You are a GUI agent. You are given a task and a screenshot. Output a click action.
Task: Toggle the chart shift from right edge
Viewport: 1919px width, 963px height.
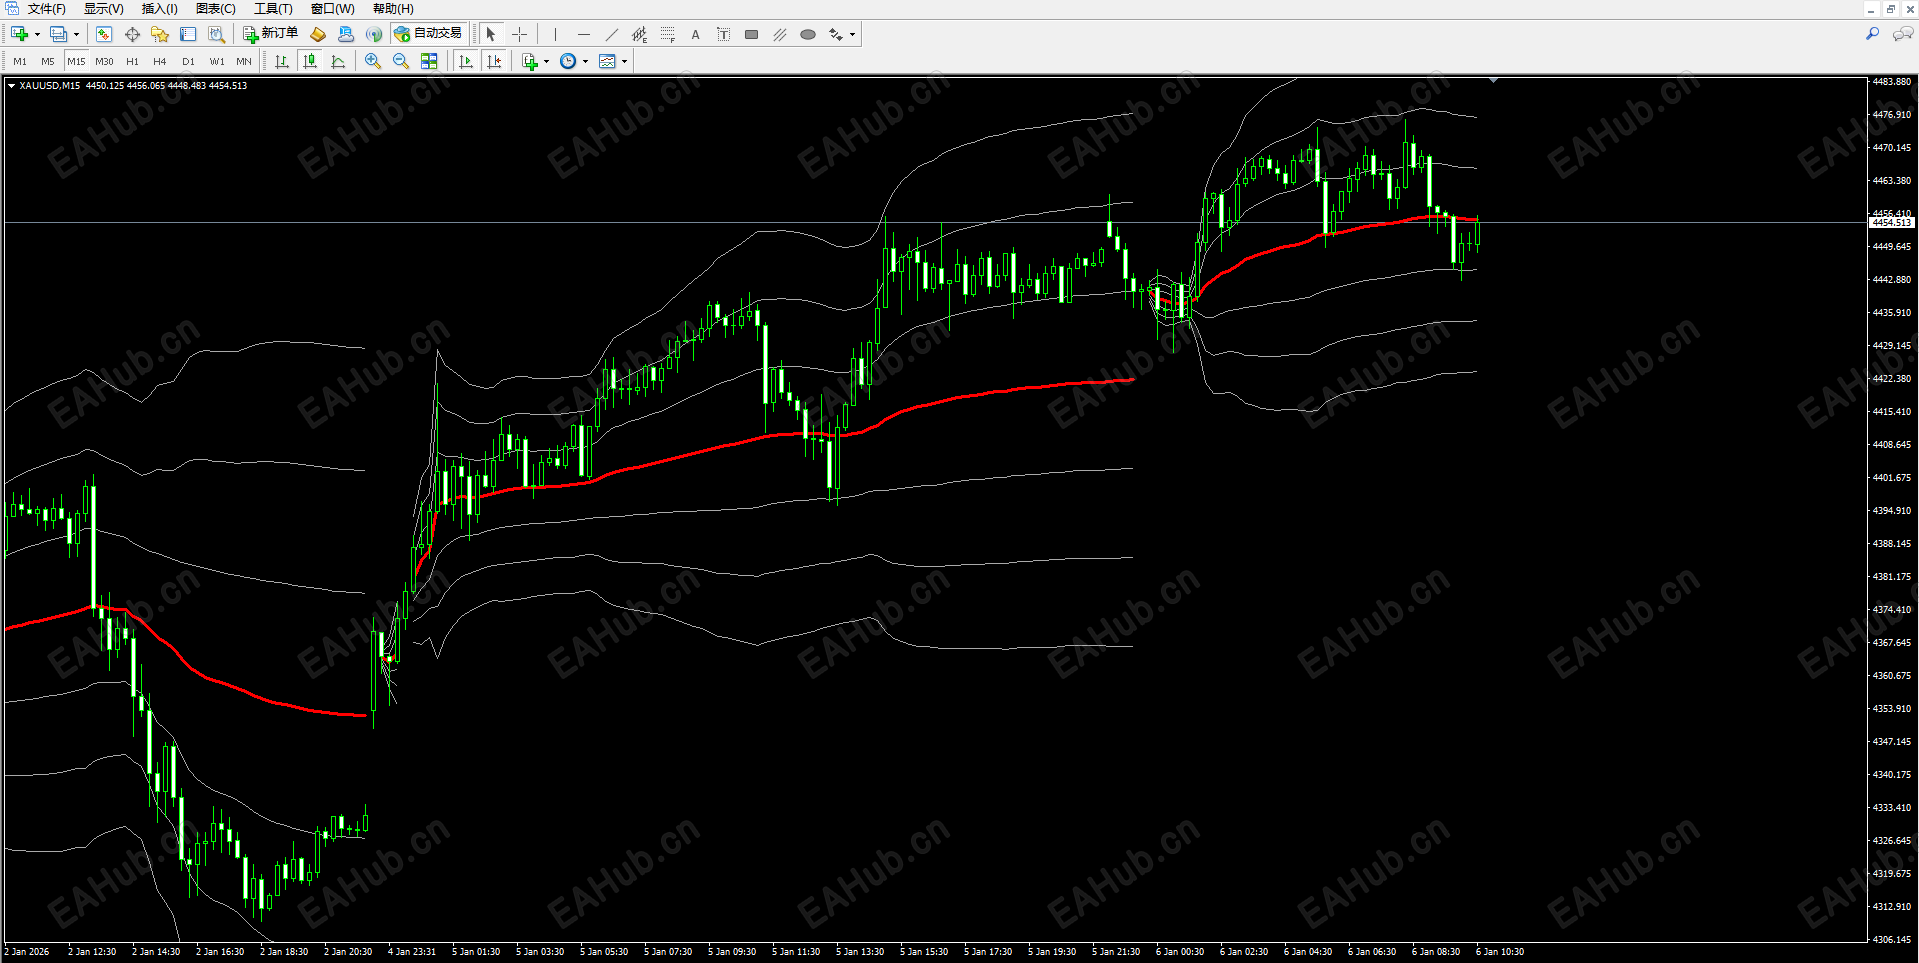[x=494, y=61]
